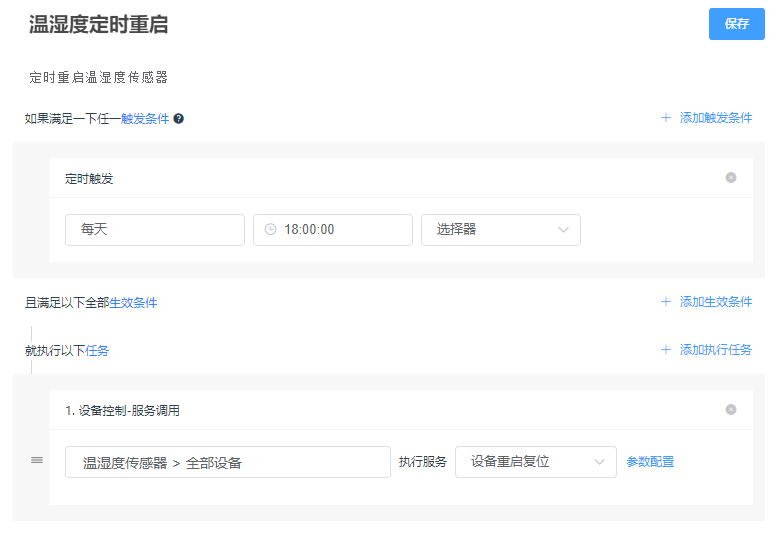The width and height of the screenshot is (780, 548).
Task: Click the 生效条件 link
Action: point(133,303)
